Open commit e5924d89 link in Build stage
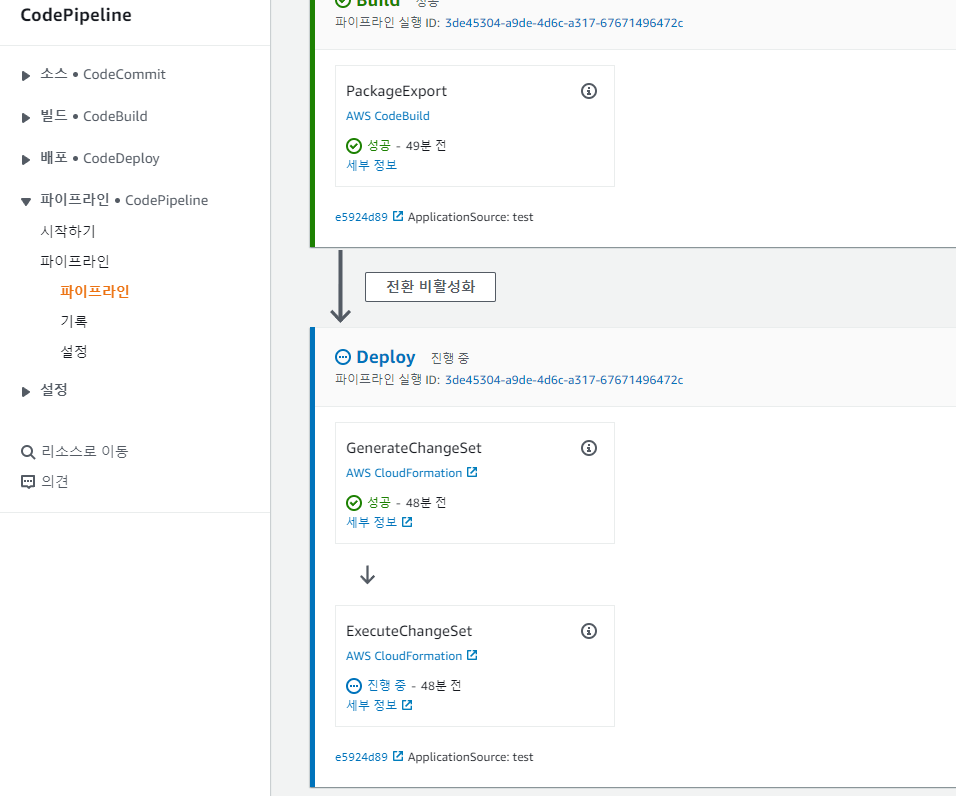This screenshot has height=796, width=956. (x=361, y=217)
